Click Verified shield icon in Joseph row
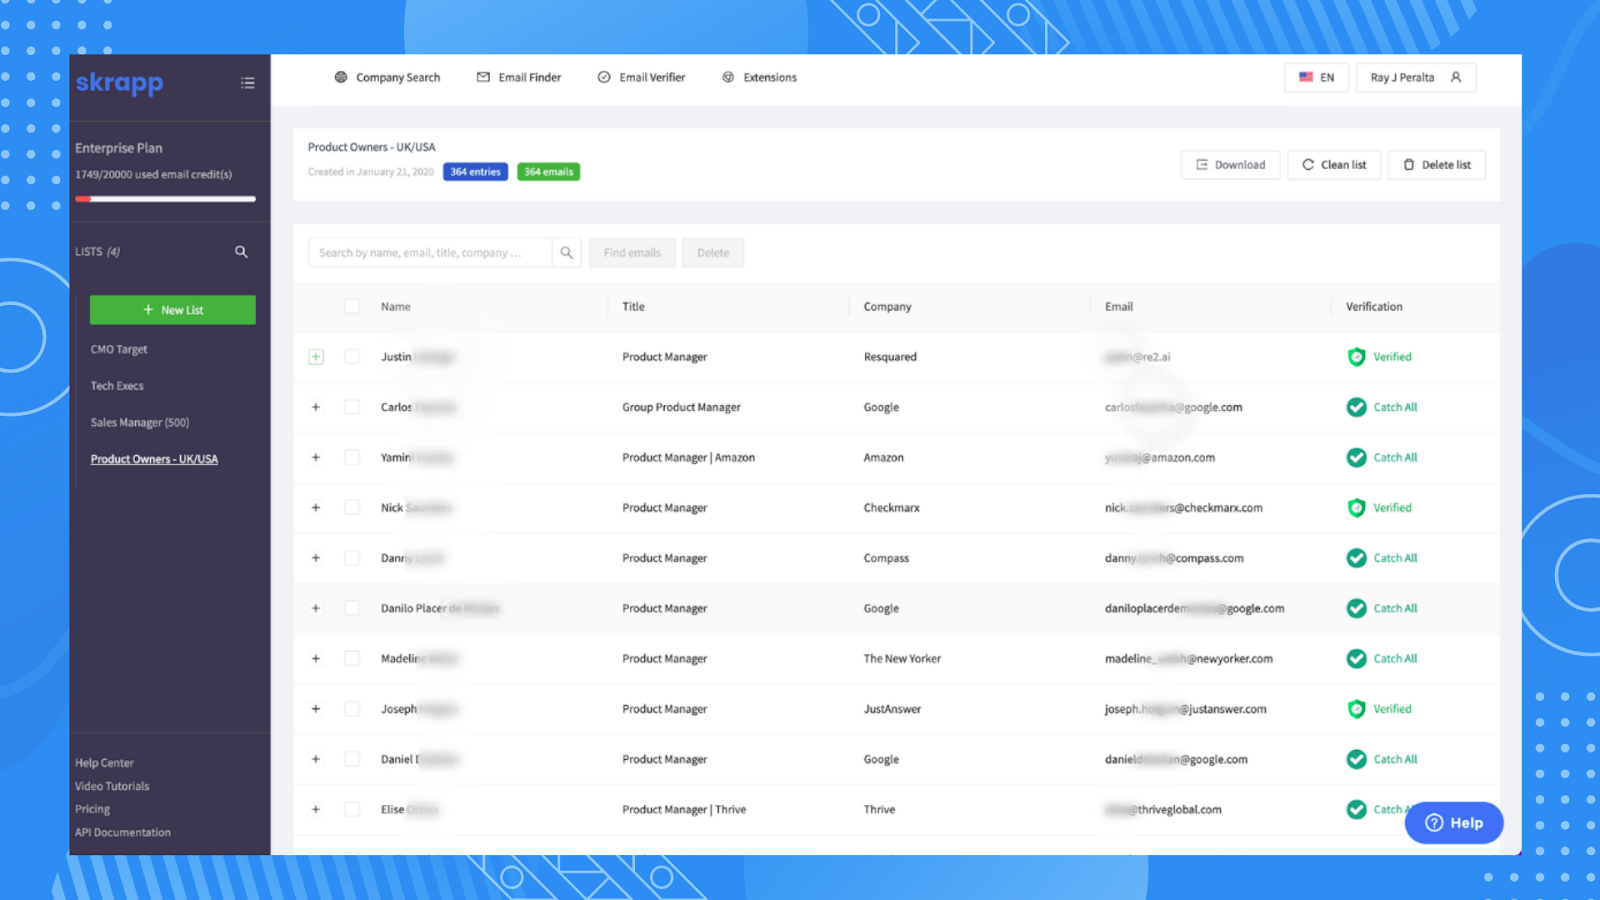 pos(1356,709)
